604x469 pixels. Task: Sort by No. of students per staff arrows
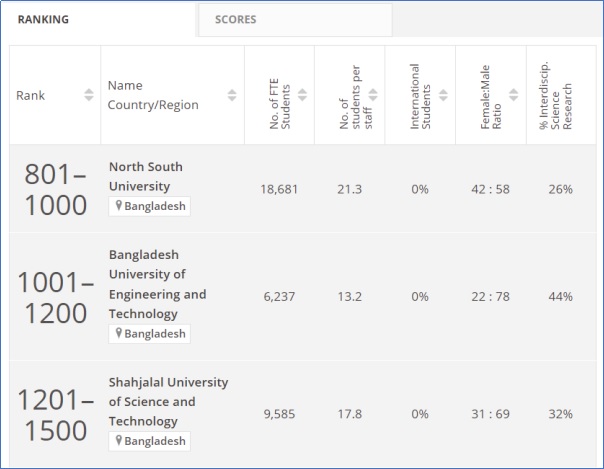pos(373,95)
